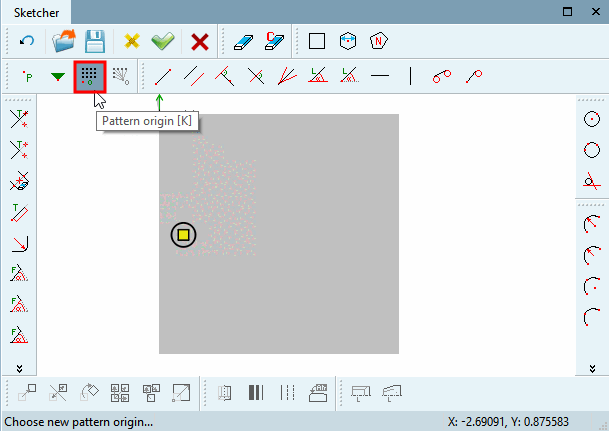The image size is (609, 431).
Task: Select the horizontal line tool
Action: [380, 76]
